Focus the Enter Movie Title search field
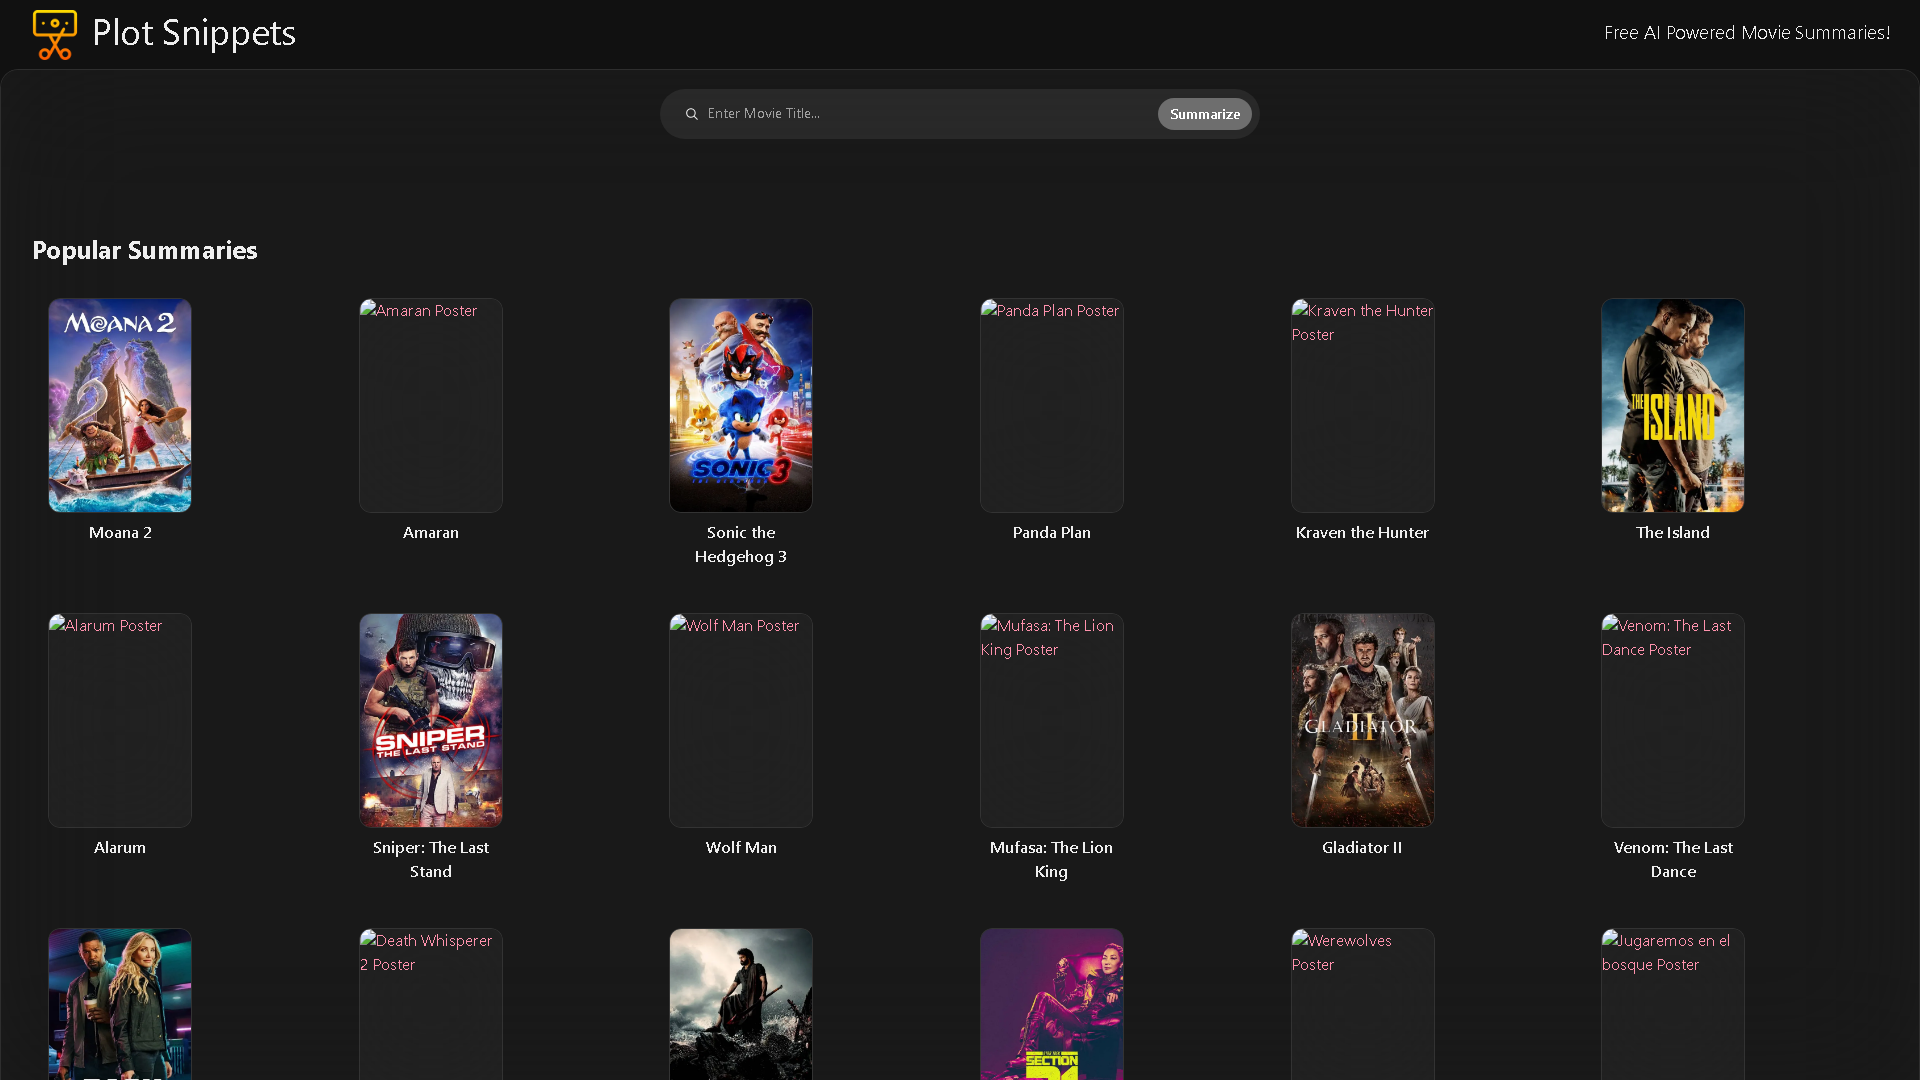 coord(928,114)
